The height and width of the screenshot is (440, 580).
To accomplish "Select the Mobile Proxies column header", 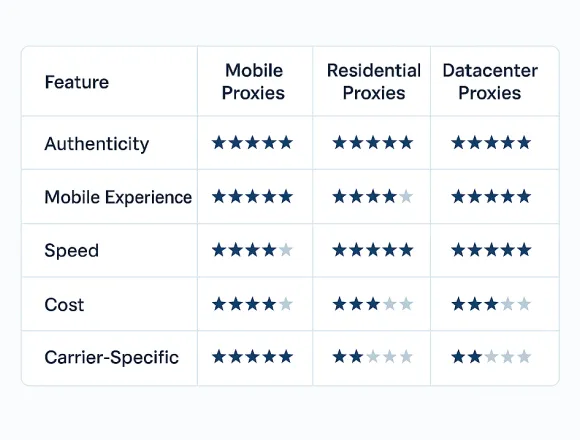I will pyautogui.click(x=254, y=81).
